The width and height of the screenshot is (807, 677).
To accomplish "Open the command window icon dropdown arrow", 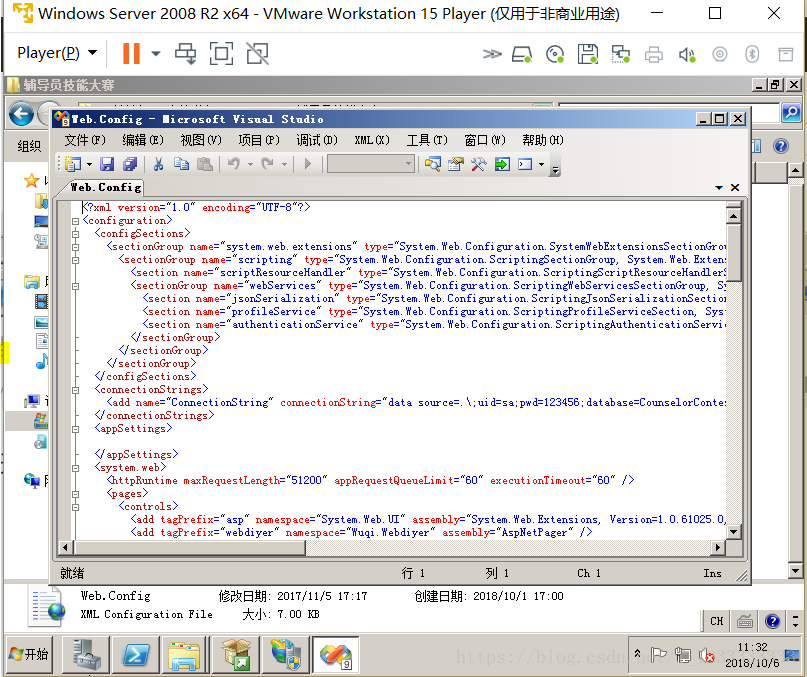I will click(541, 165).
